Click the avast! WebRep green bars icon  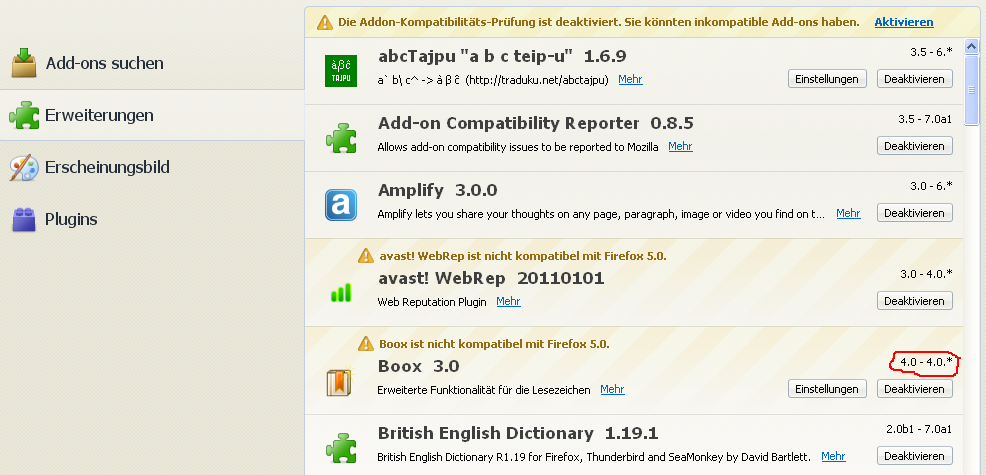pyautogui.click(x=341, y=293)
